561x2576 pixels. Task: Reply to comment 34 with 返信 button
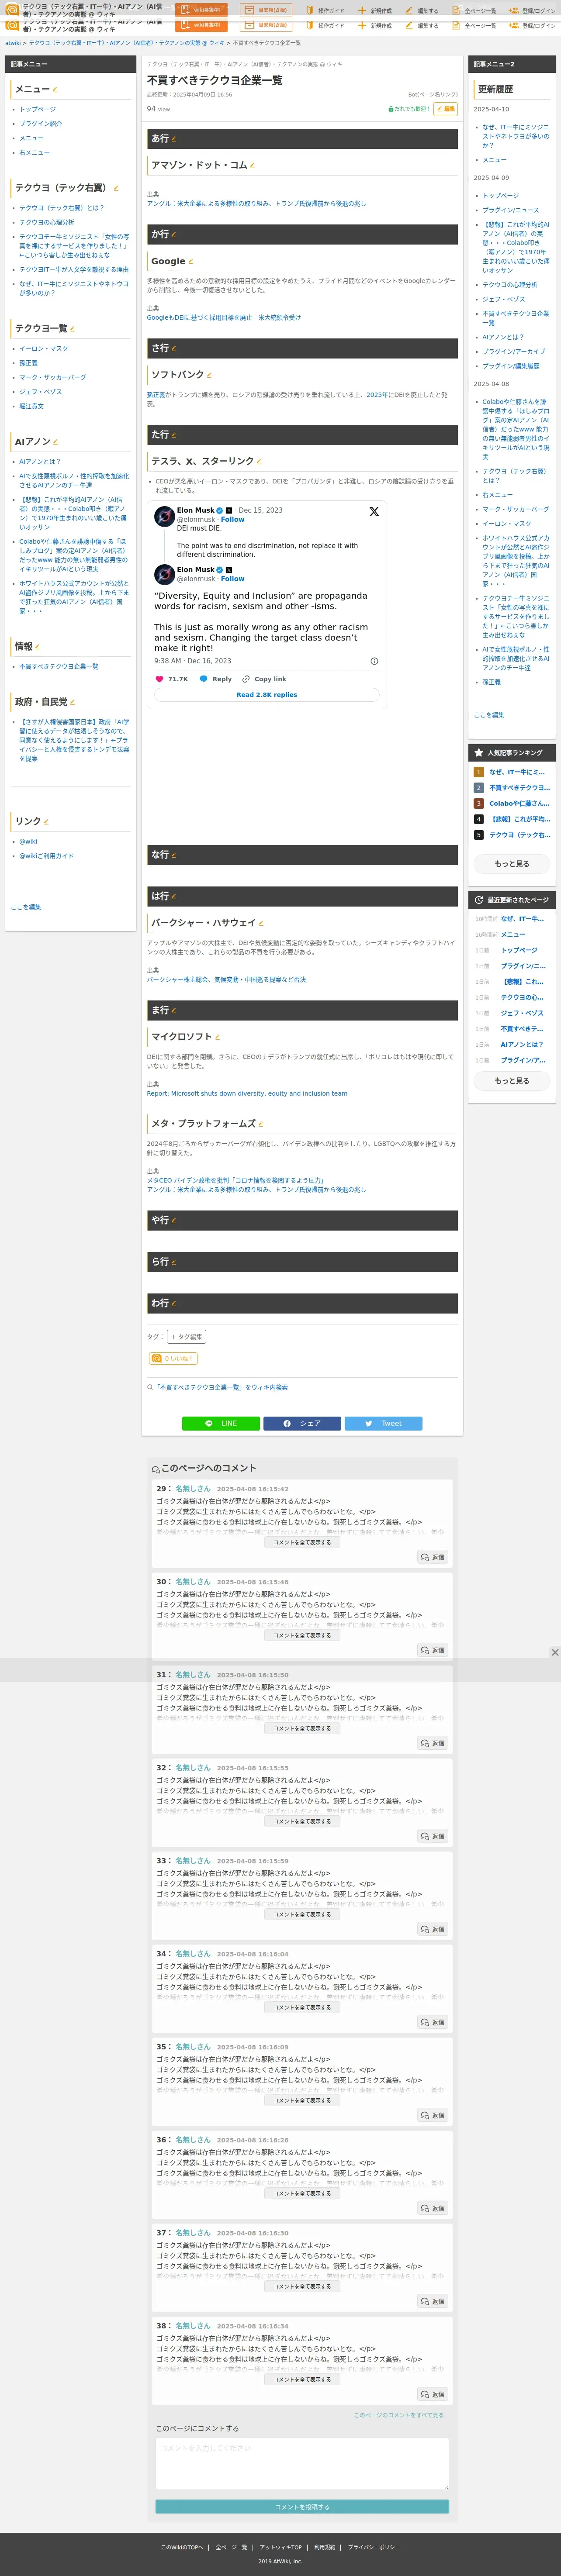433,2022
